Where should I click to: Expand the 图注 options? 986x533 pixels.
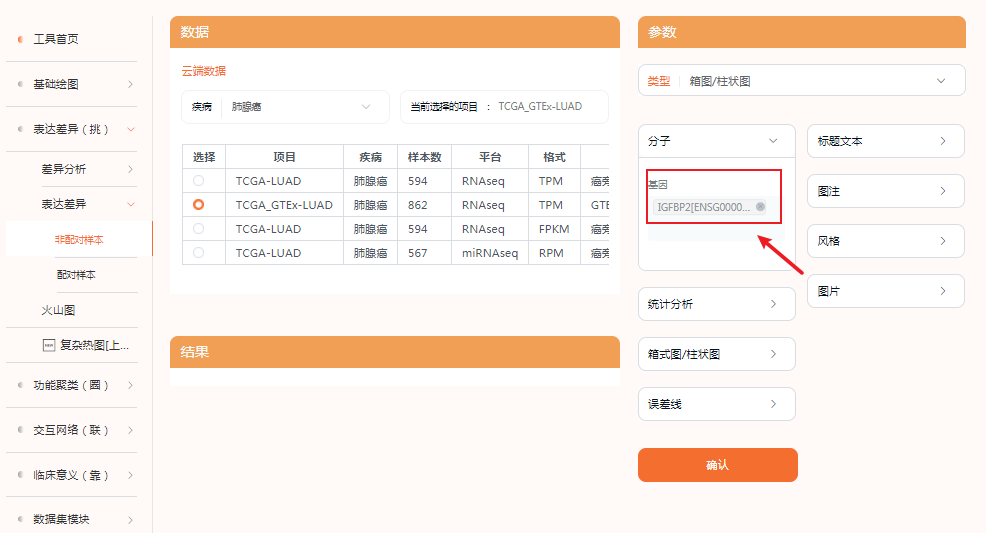point(885,191)
